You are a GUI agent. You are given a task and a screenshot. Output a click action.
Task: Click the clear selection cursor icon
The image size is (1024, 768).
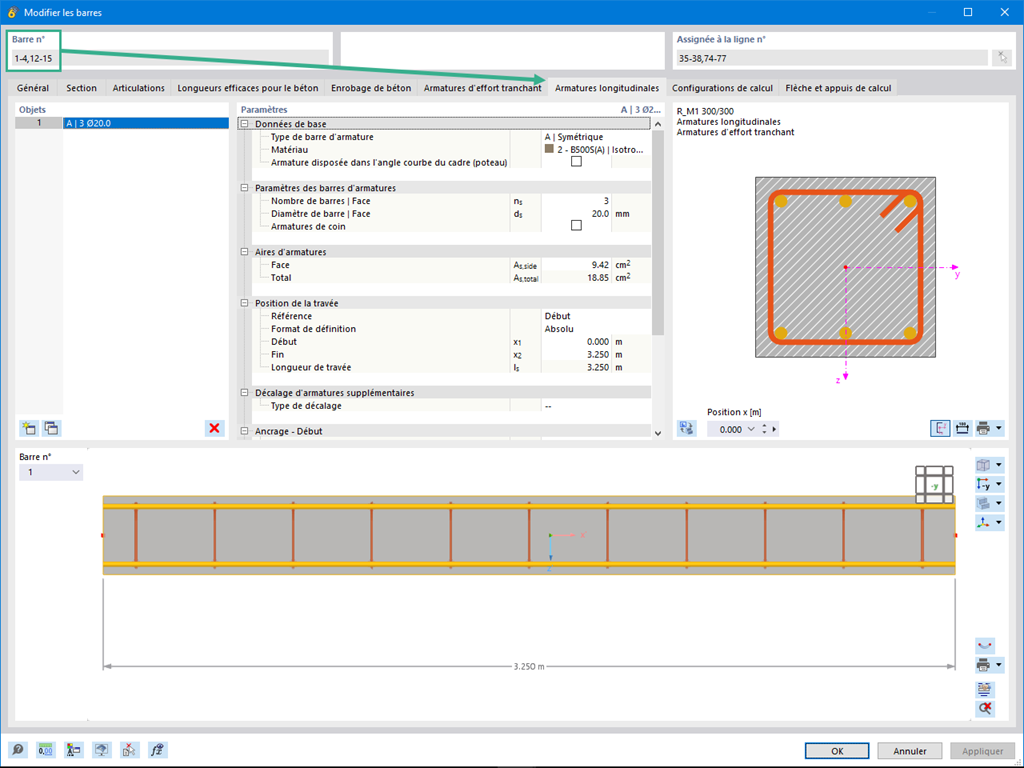point(129,750)
